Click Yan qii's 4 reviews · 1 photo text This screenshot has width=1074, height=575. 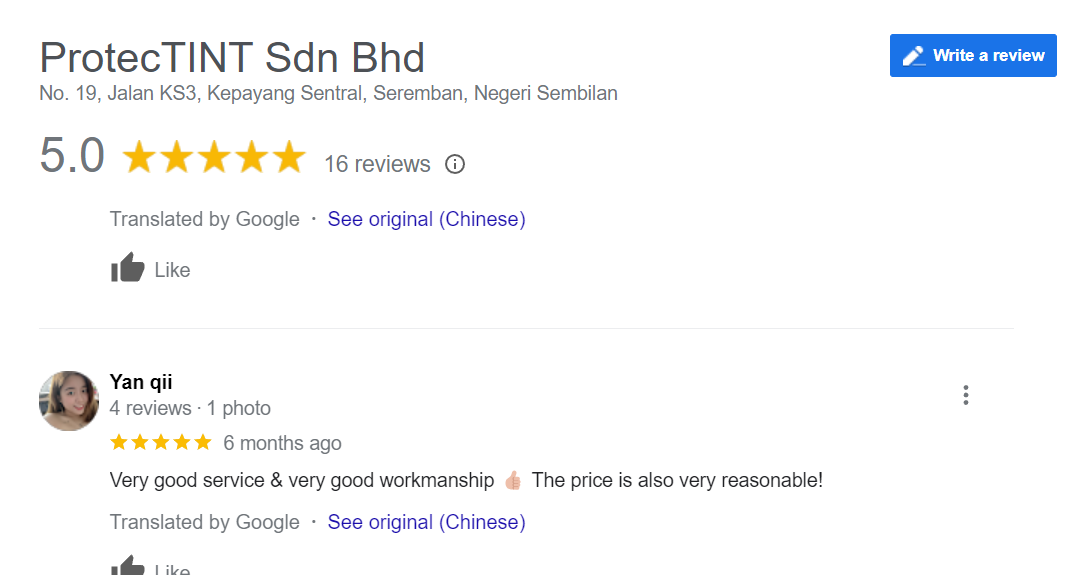click(x=190, y=408)
